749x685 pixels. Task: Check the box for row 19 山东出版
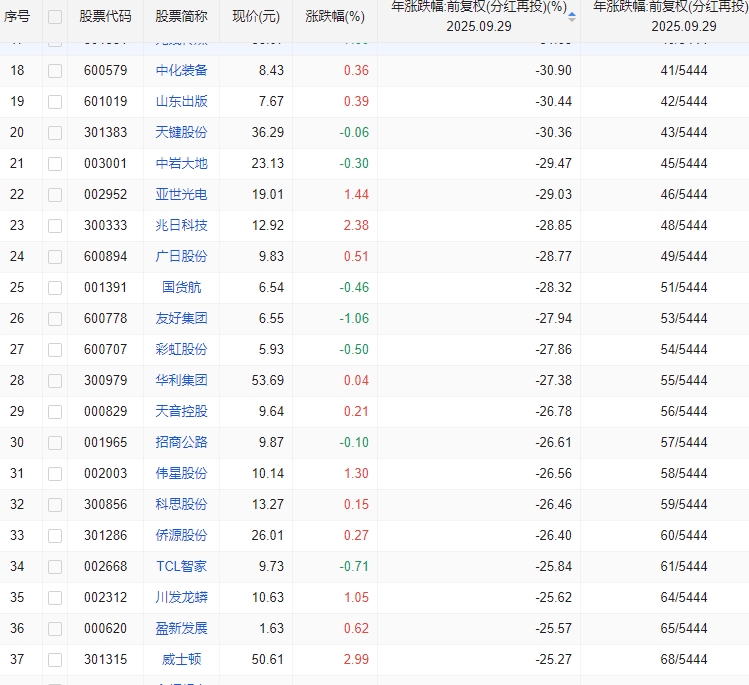pyautogui.click(x=55, y=102)
